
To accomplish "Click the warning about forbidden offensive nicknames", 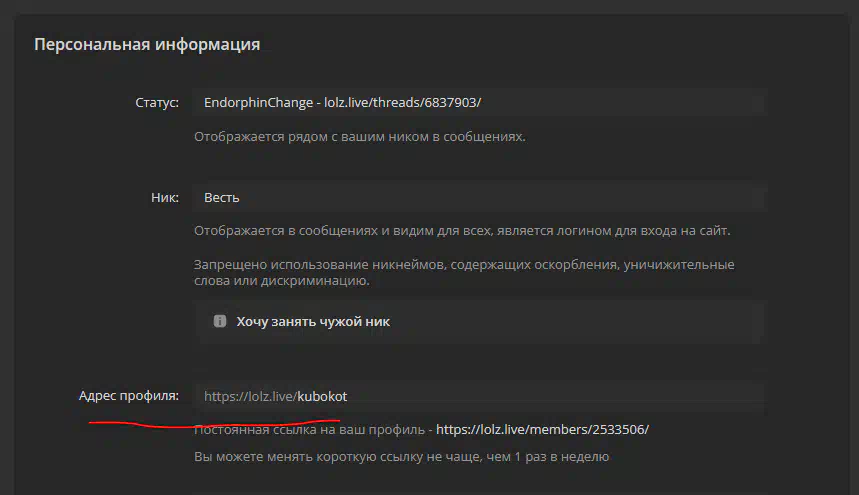I will point(464,273).
